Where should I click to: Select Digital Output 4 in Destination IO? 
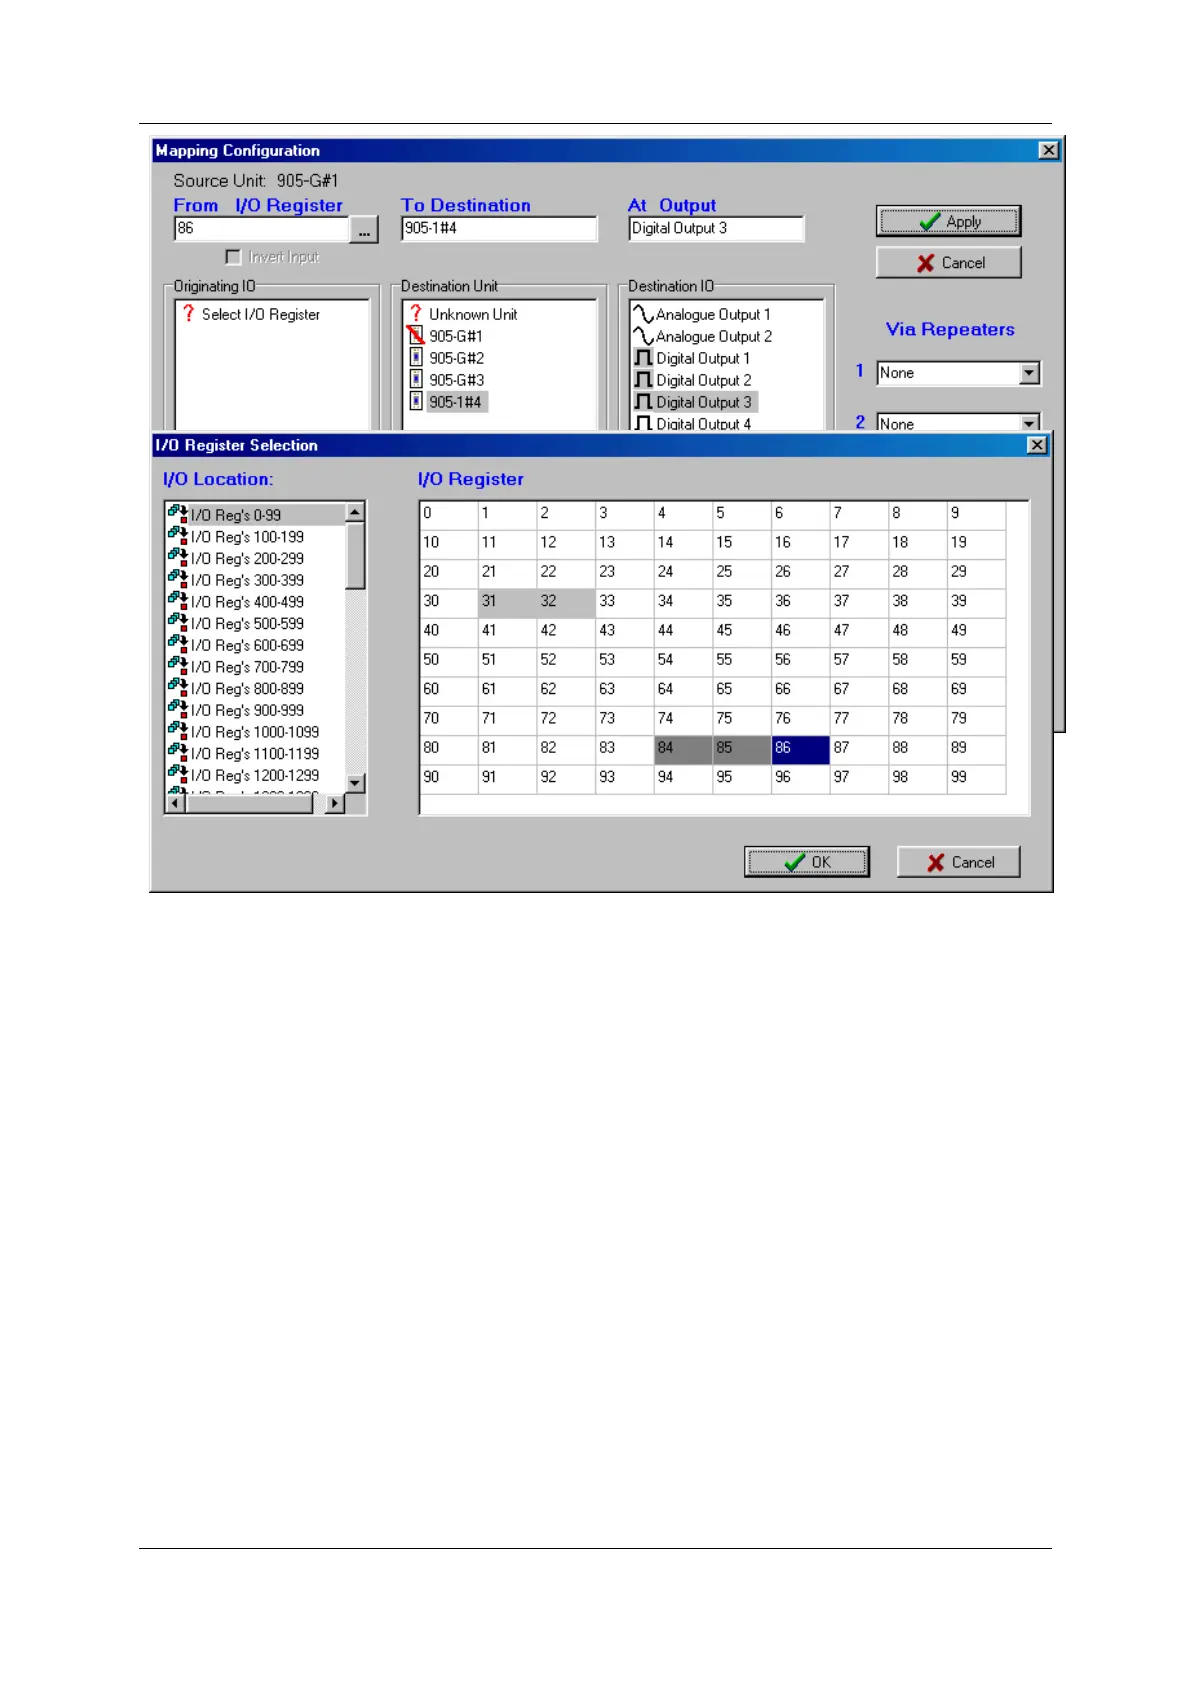[x=703, y=424]
